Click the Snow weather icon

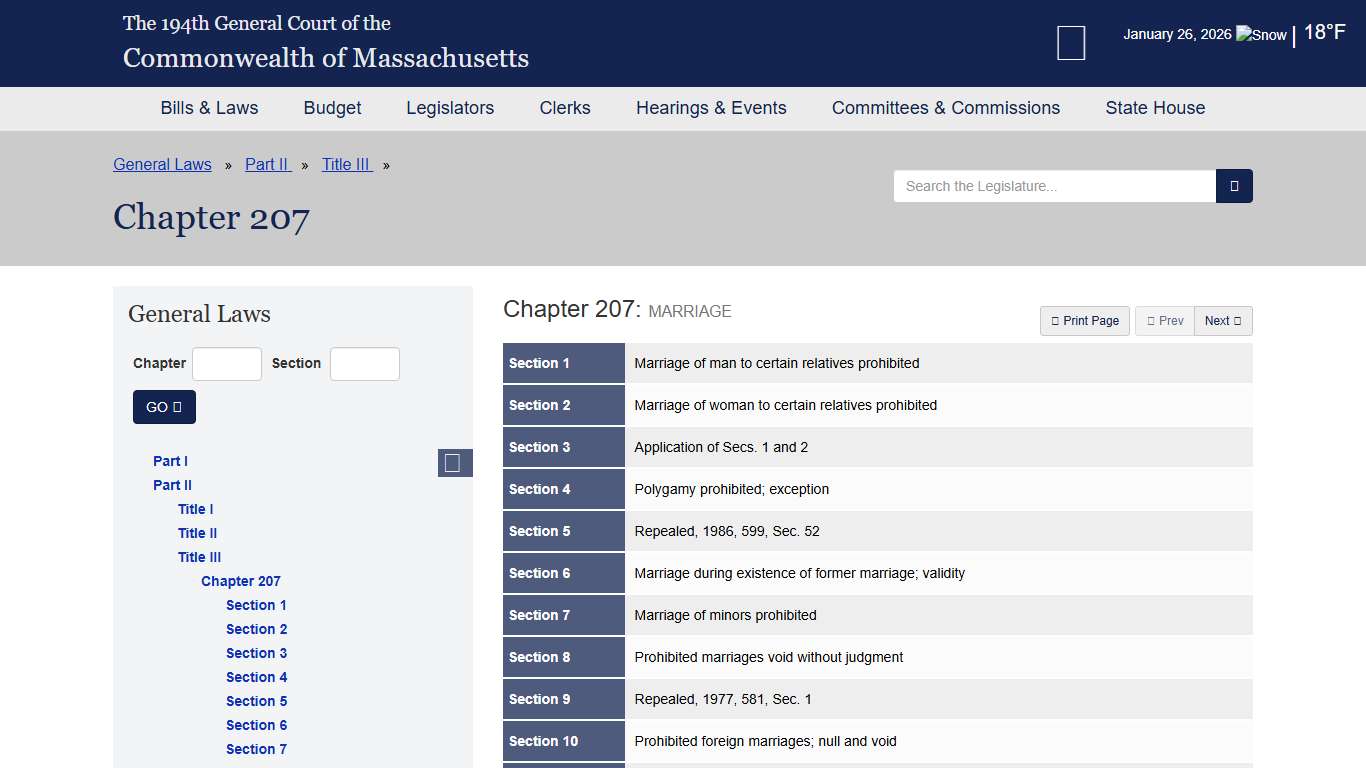[1261, 35]
